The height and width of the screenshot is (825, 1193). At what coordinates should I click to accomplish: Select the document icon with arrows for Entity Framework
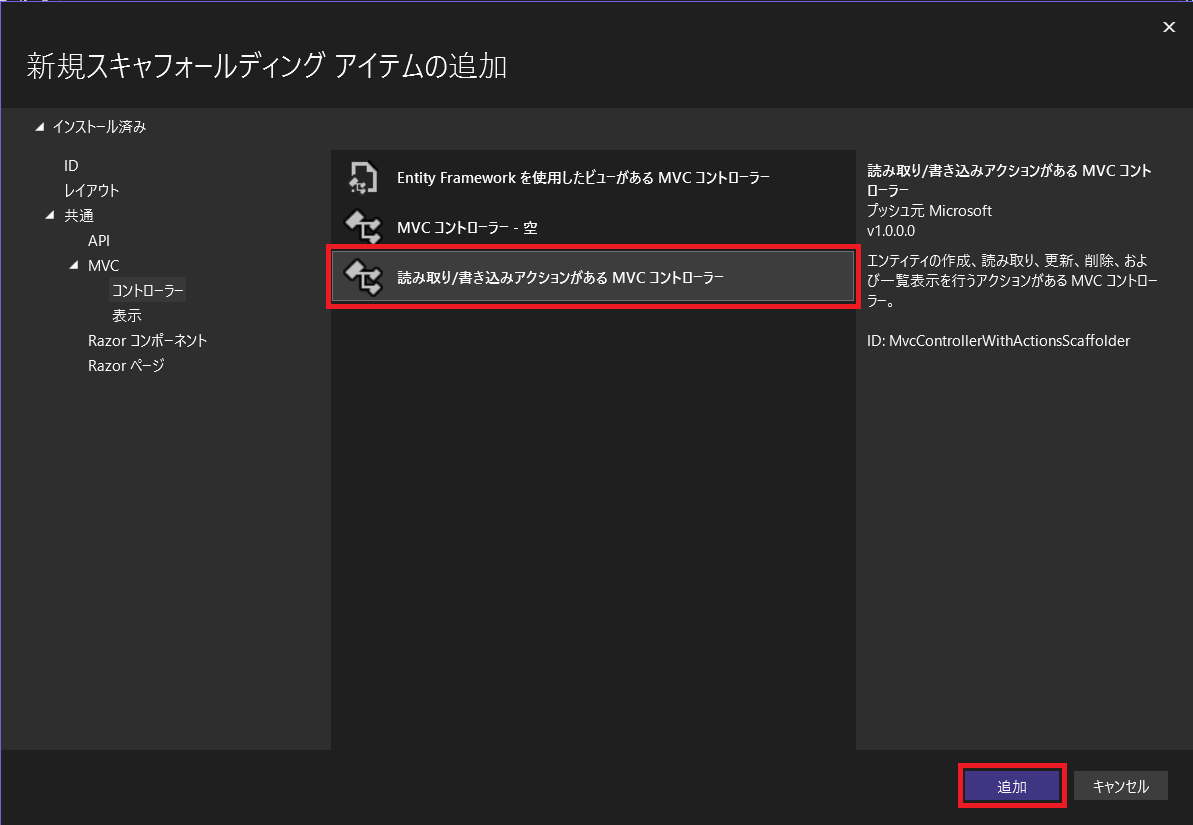pos(362,177)
